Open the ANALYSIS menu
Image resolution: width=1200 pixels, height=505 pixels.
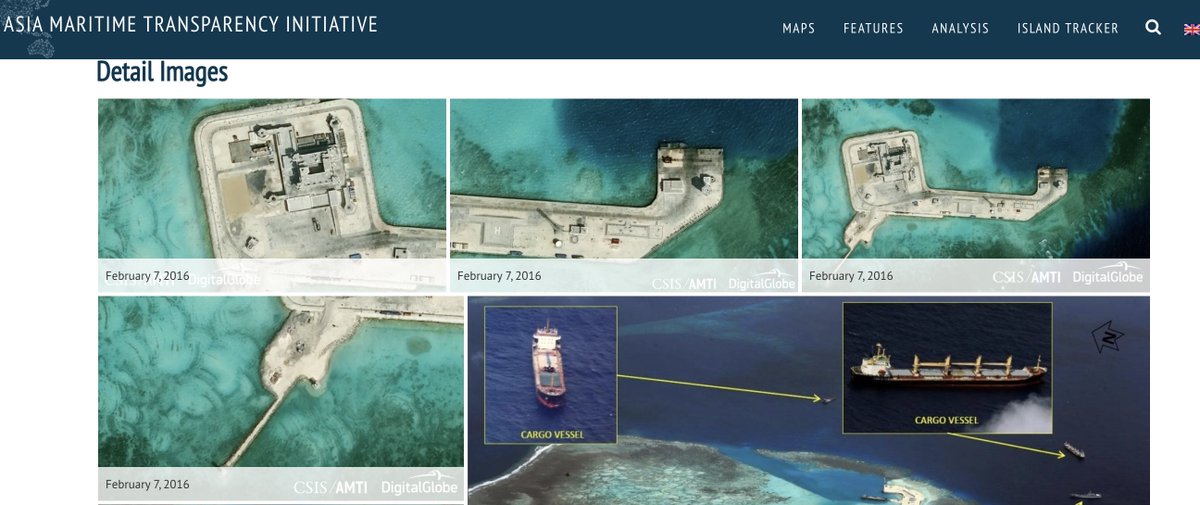coord(960,28)
